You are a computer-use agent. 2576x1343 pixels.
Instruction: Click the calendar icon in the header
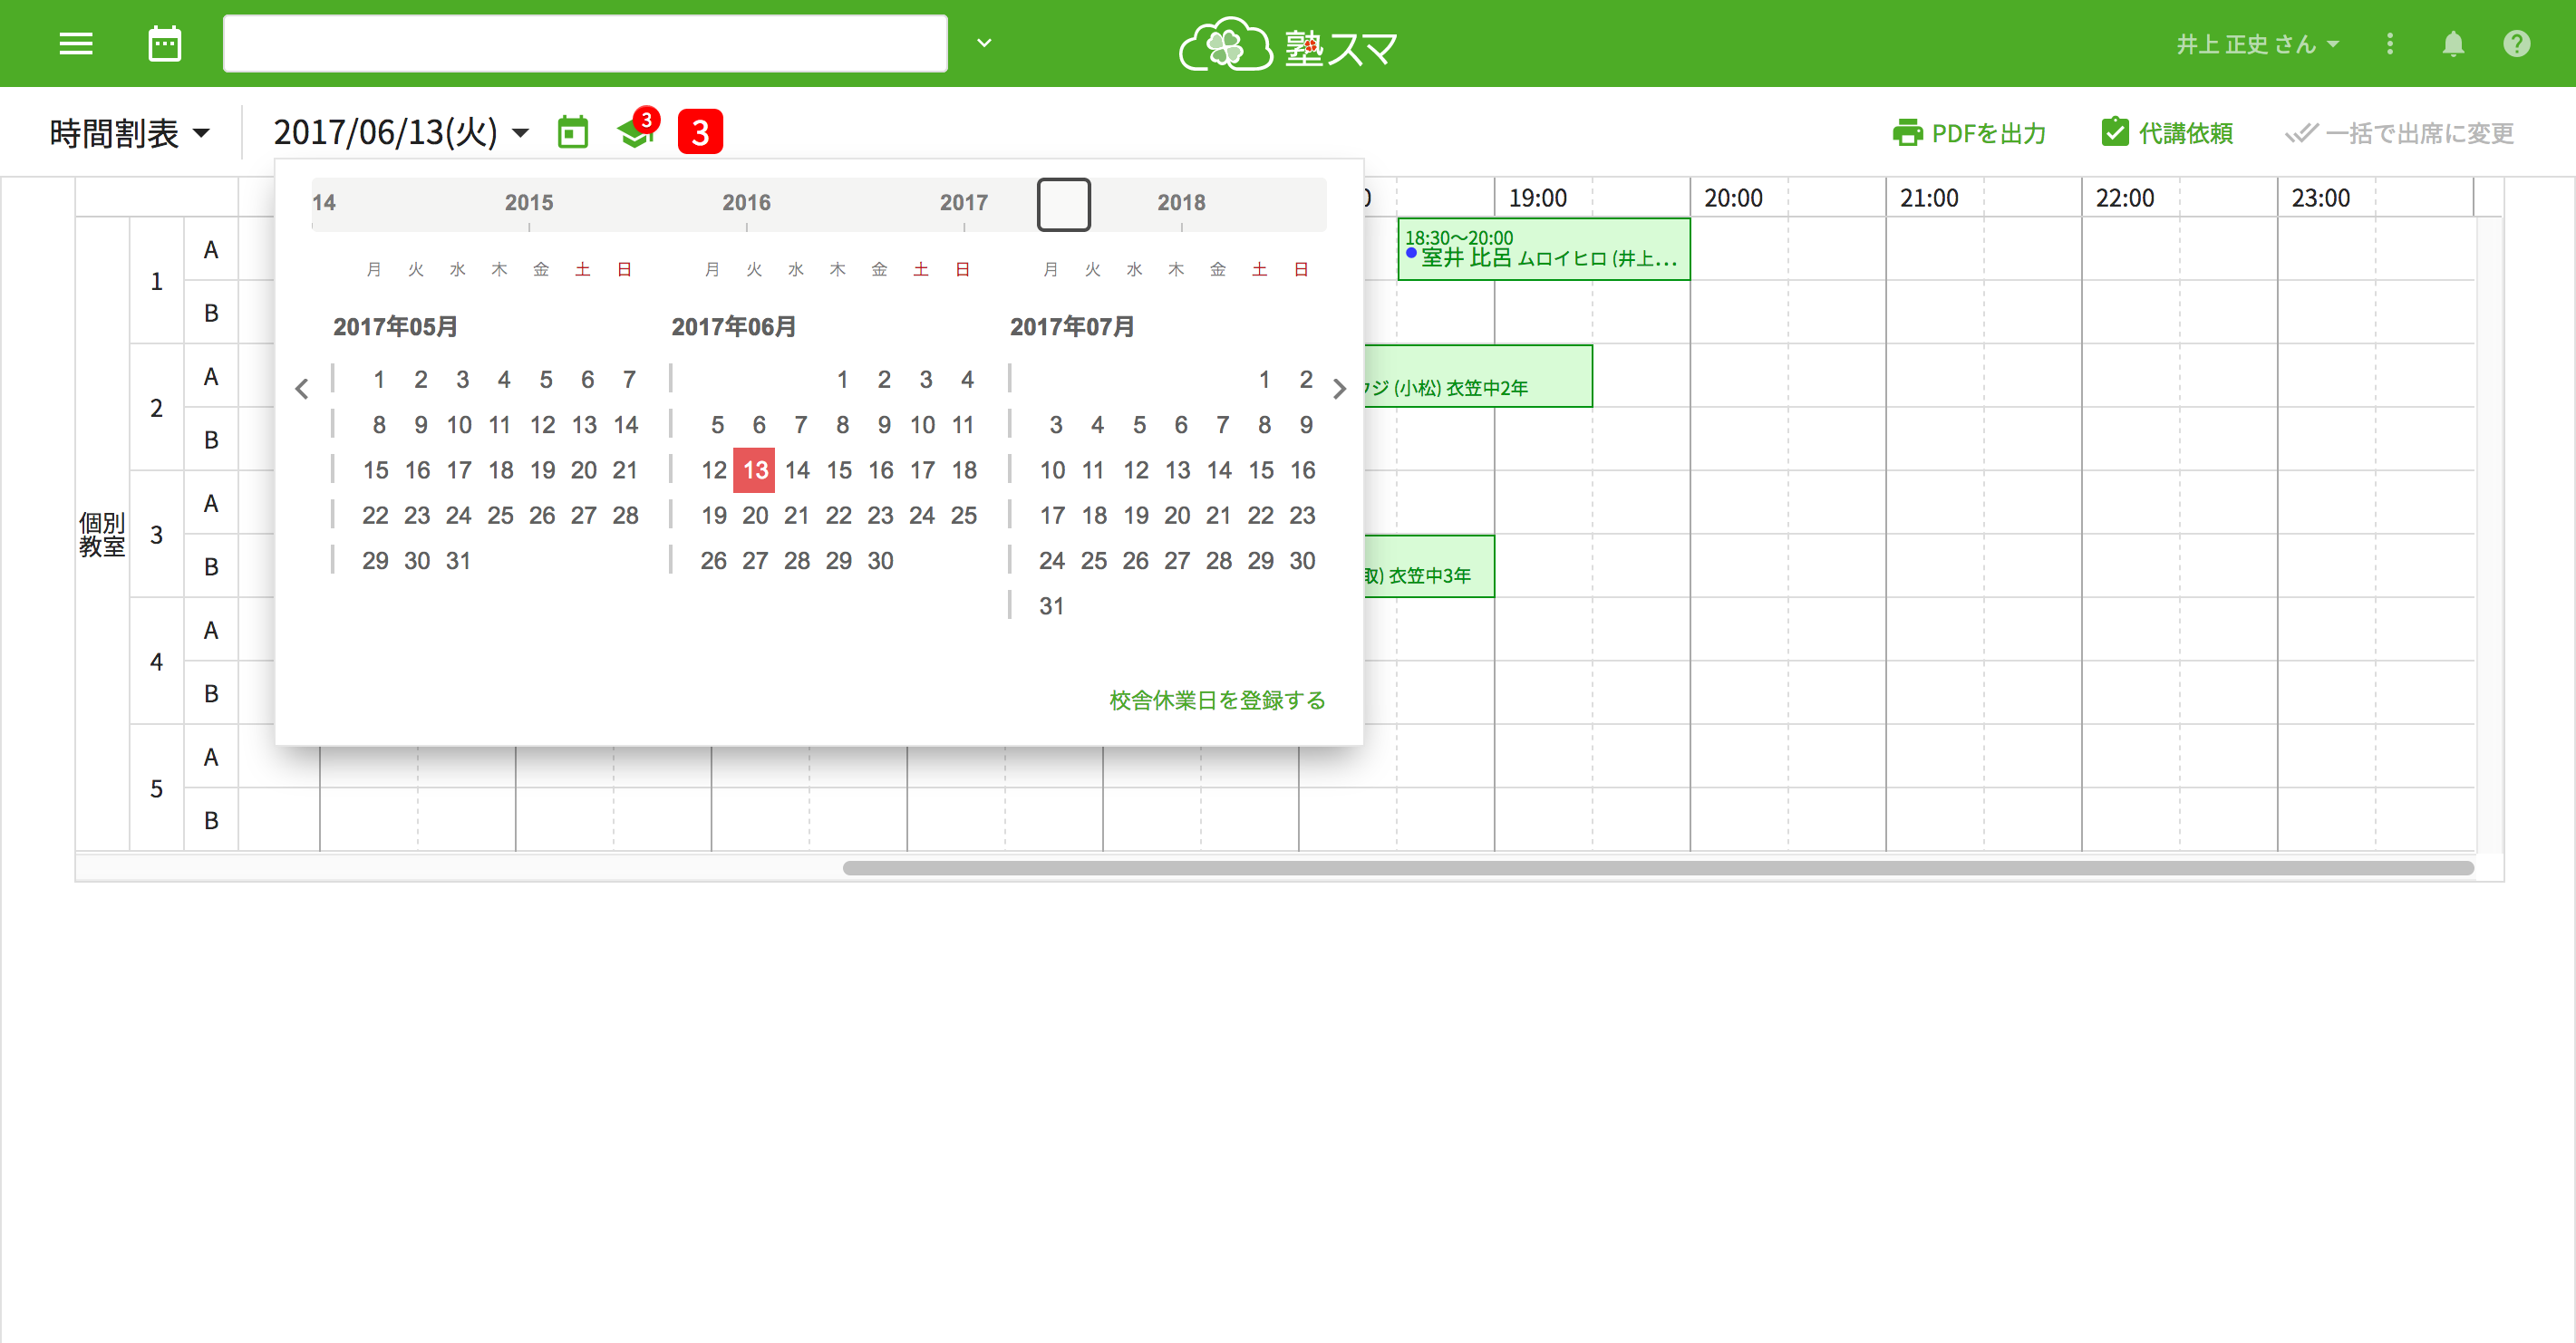point(164,43)
